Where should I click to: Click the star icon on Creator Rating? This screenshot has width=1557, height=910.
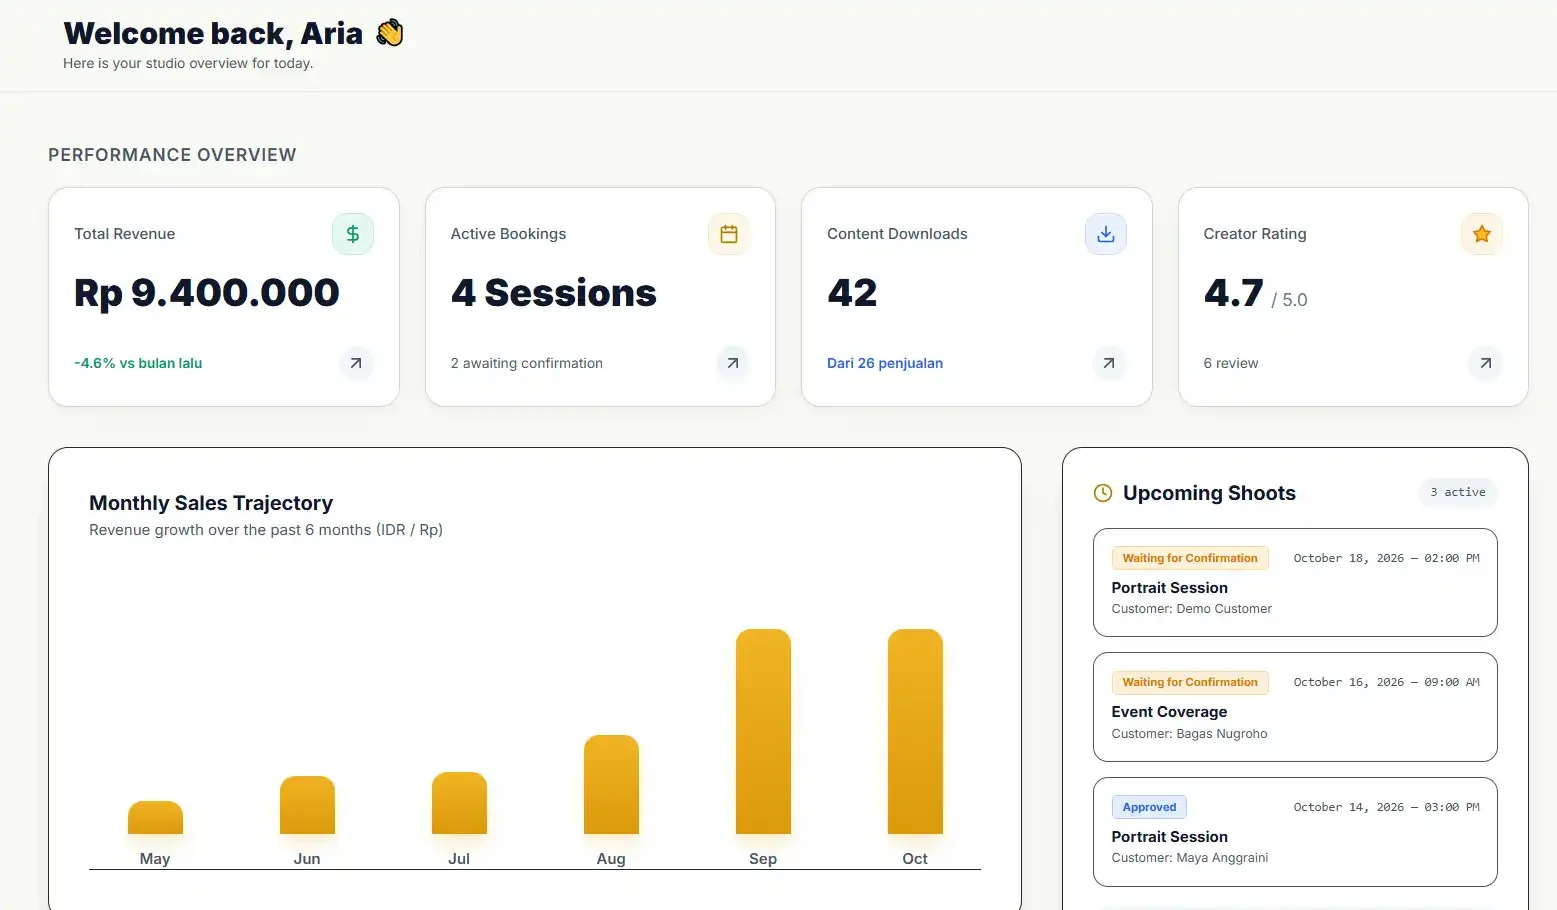tap(1482, 234)
